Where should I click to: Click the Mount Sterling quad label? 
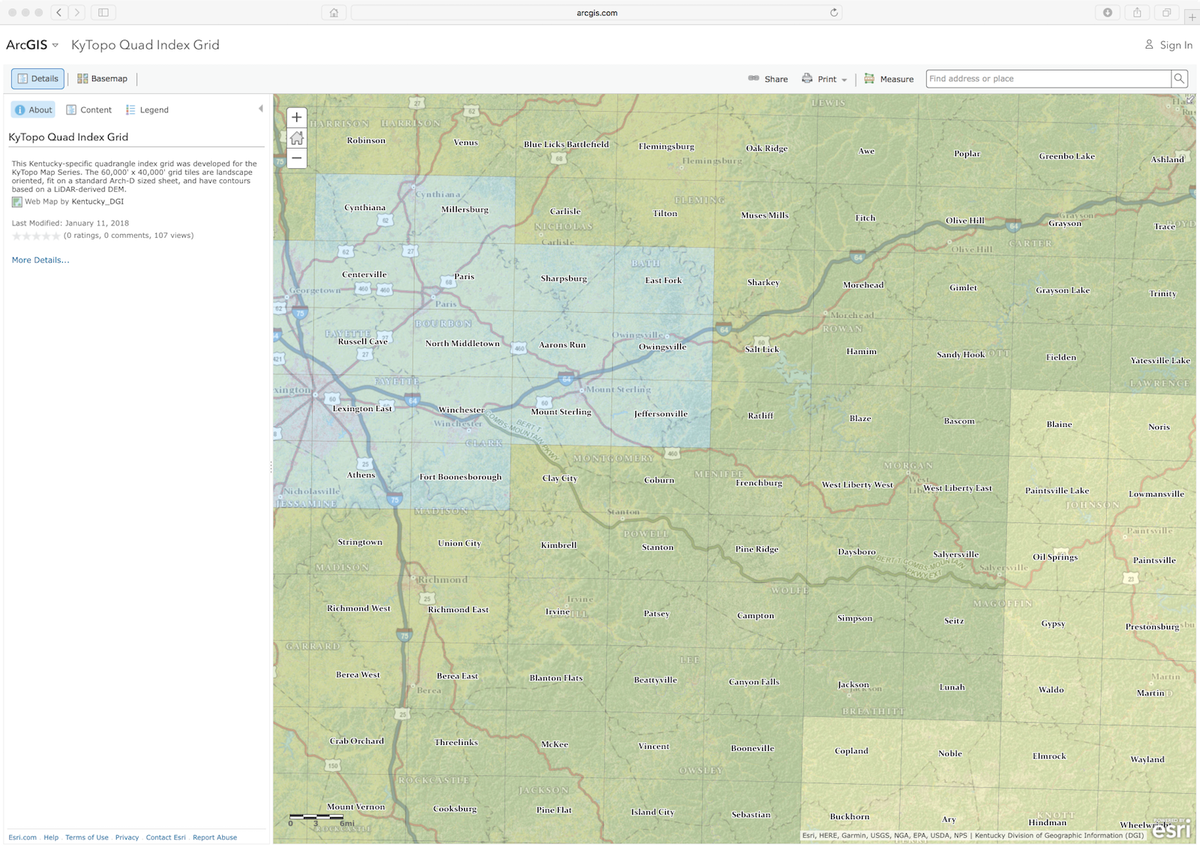click(561, 412)
